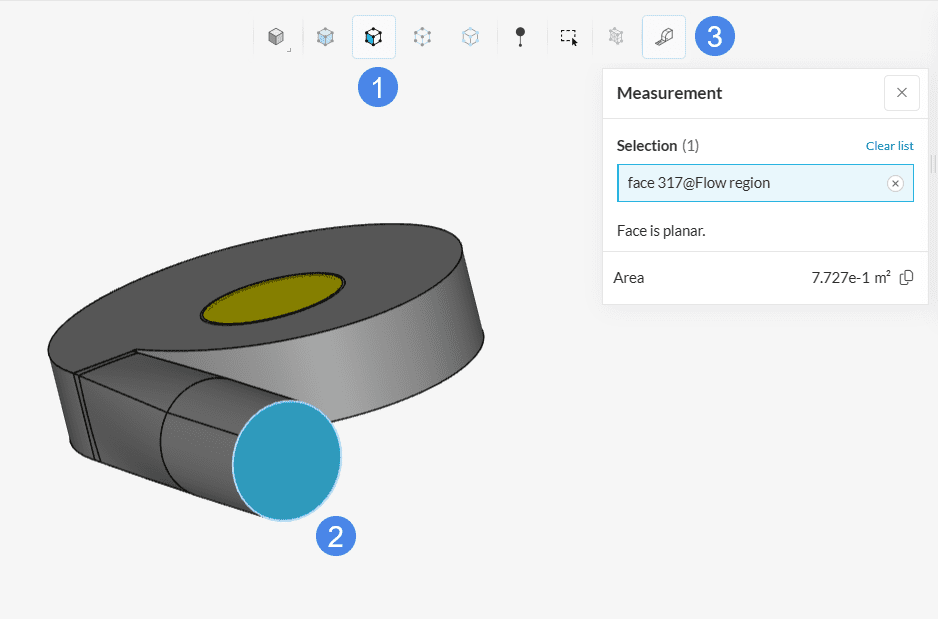
Task: Click the Area value 7.727e-1 m²
Action: point(850,278)
